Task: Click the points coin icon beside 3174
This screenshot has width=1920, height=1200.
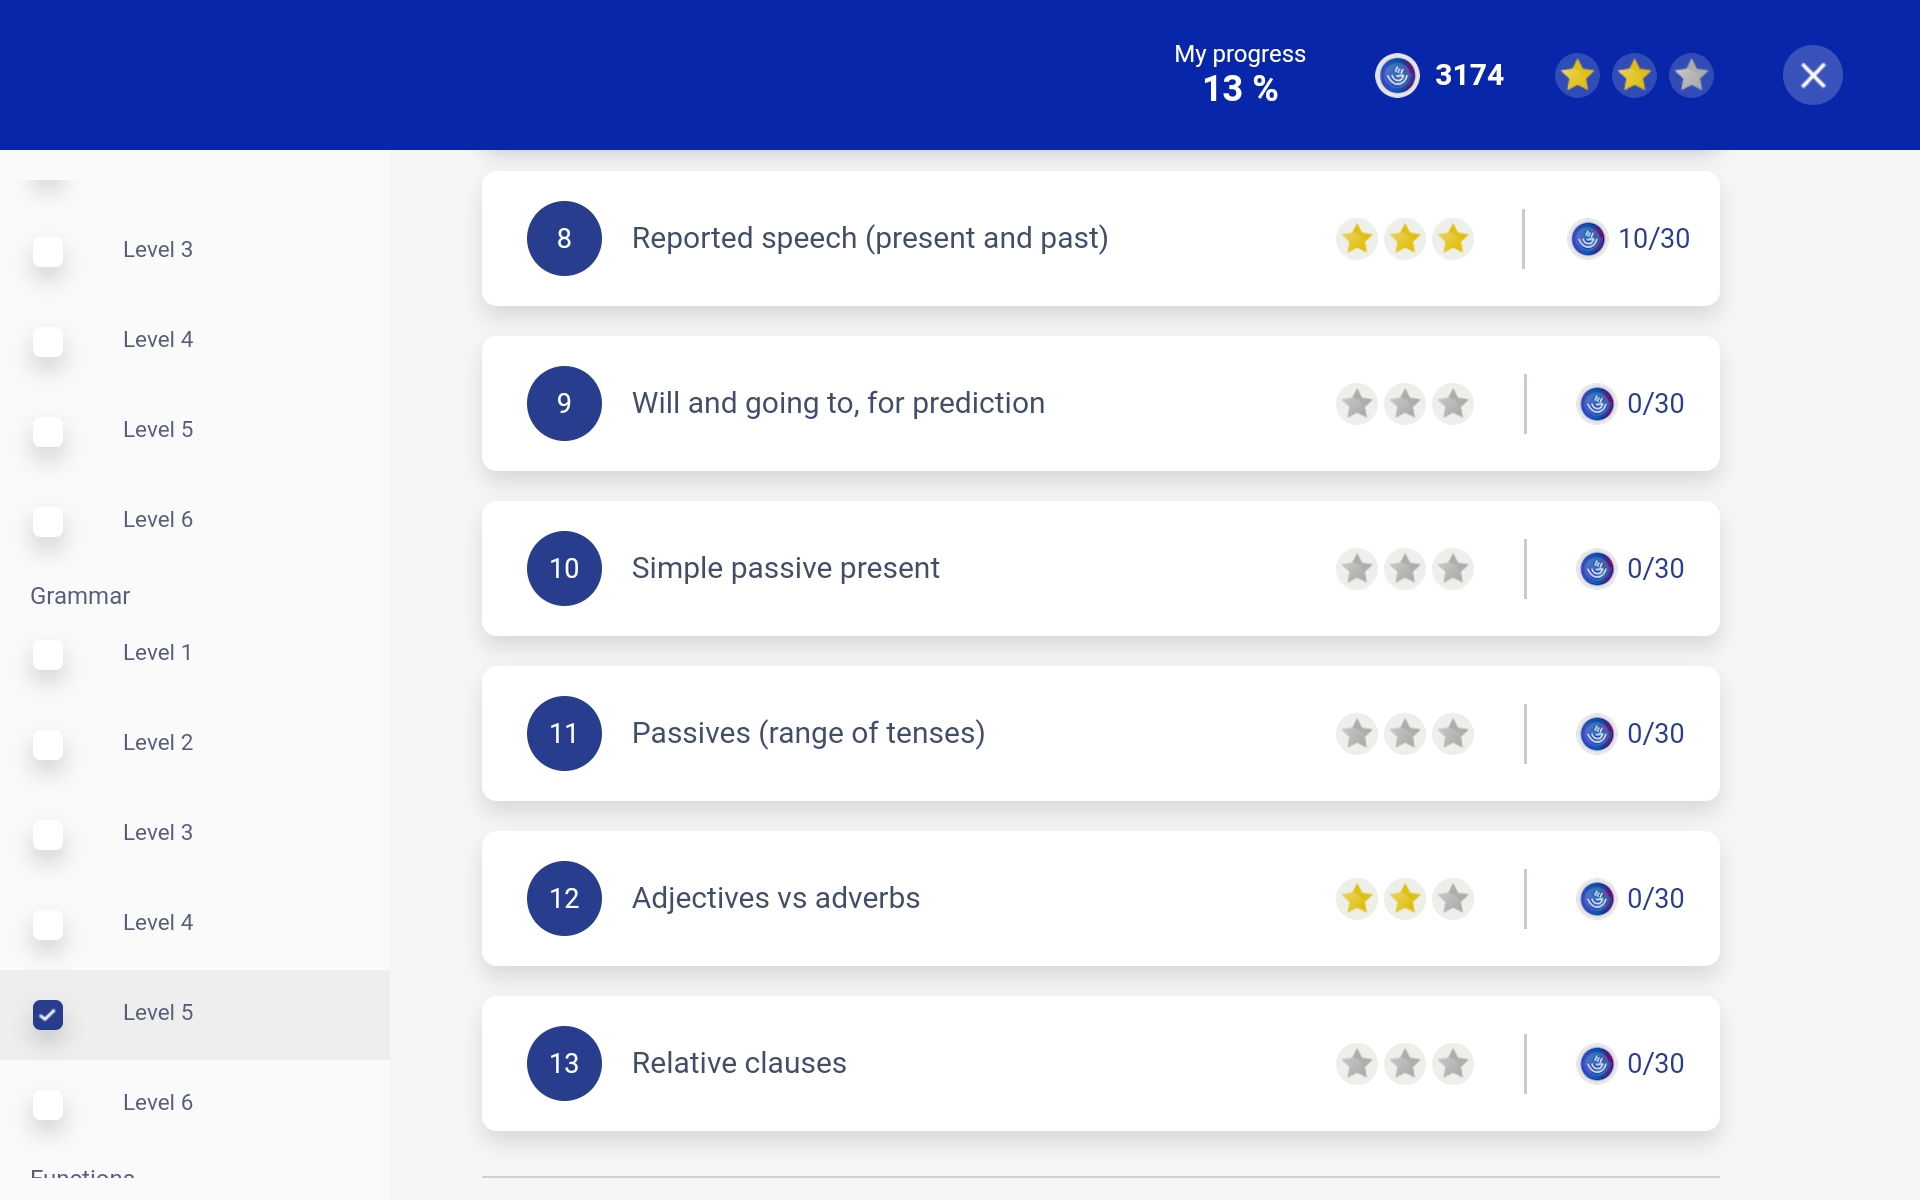Action: 1396,75
